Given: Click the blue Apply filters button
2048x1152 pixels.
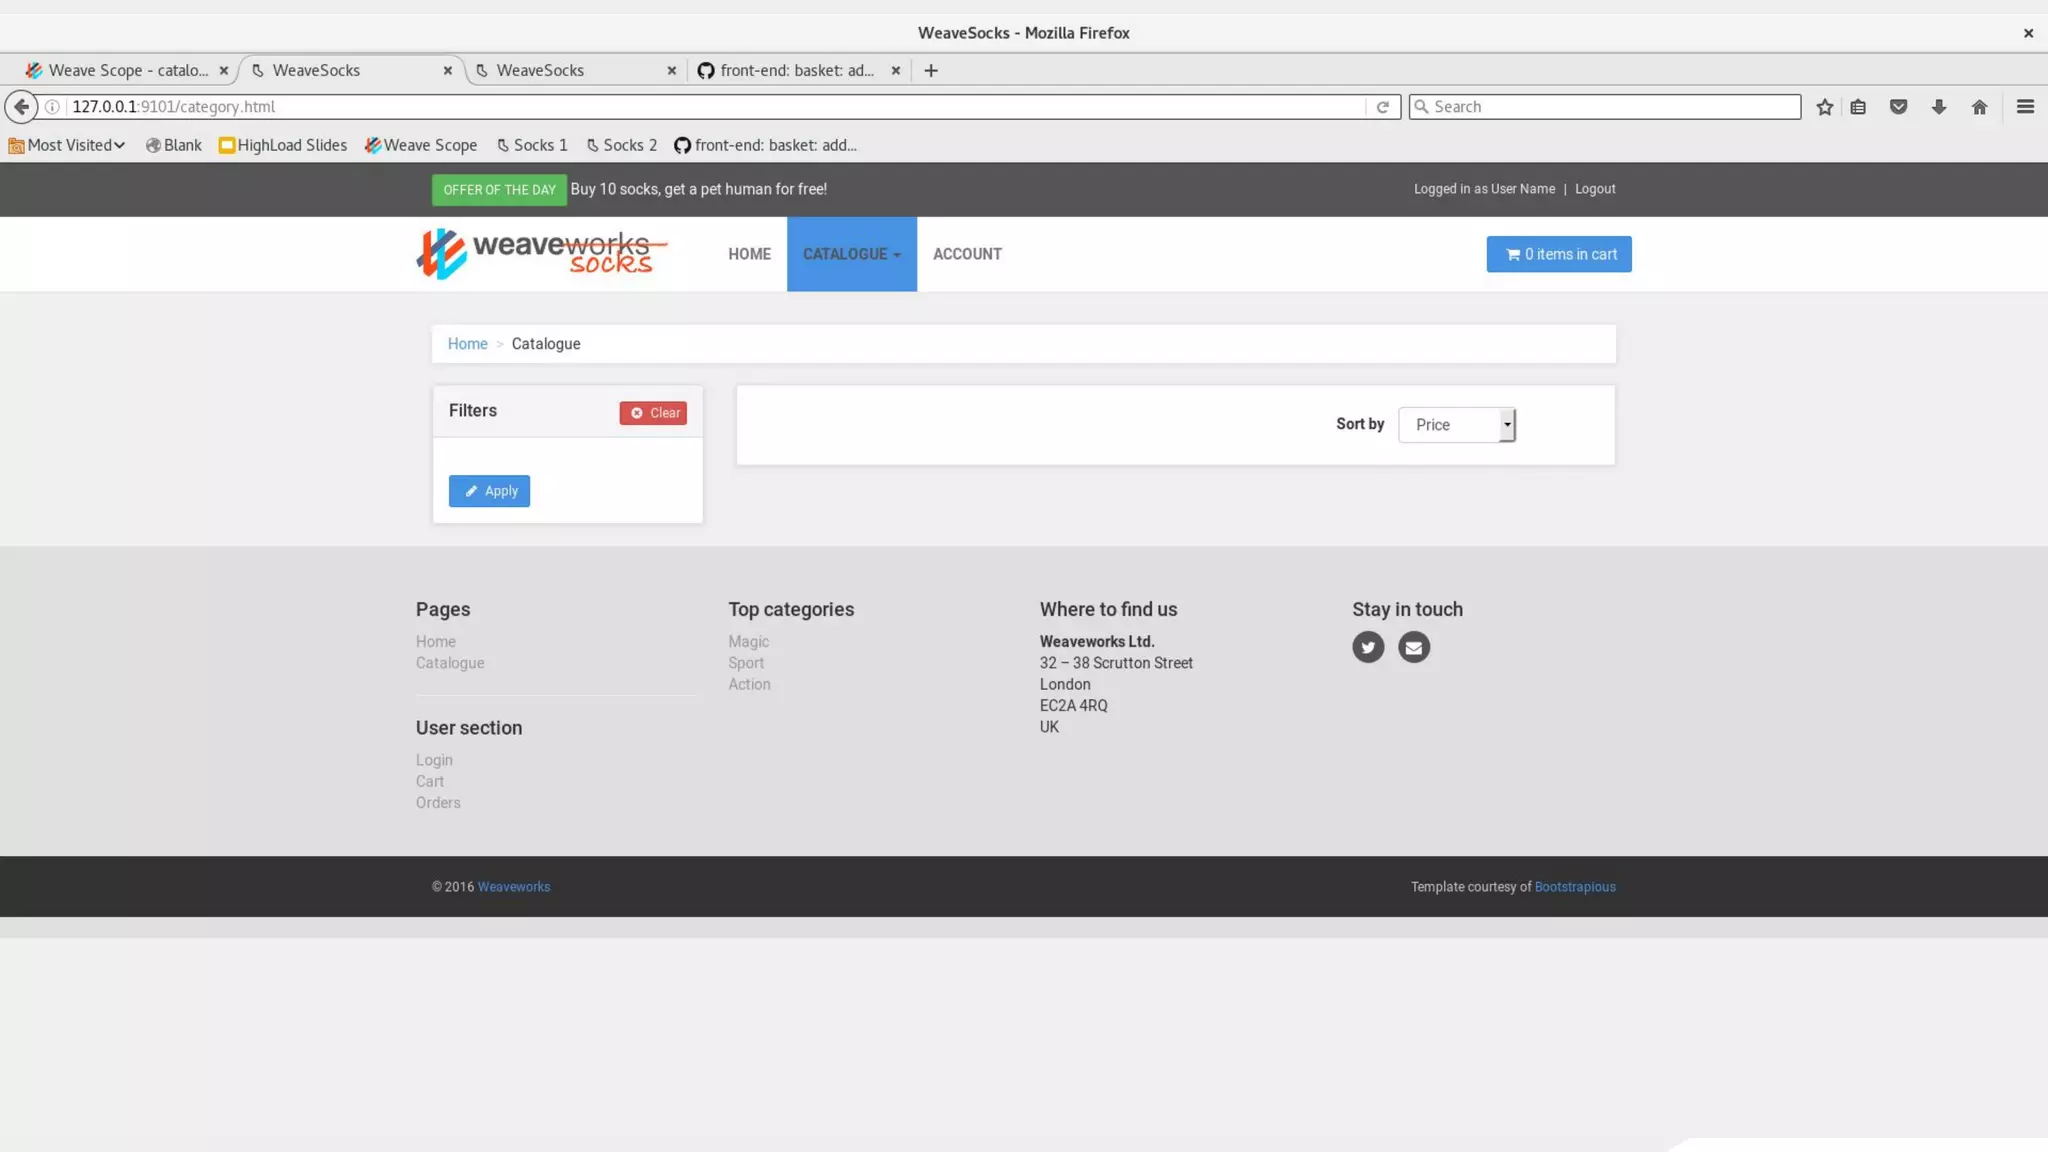Looking at the screenshot, I should (489, 491).
